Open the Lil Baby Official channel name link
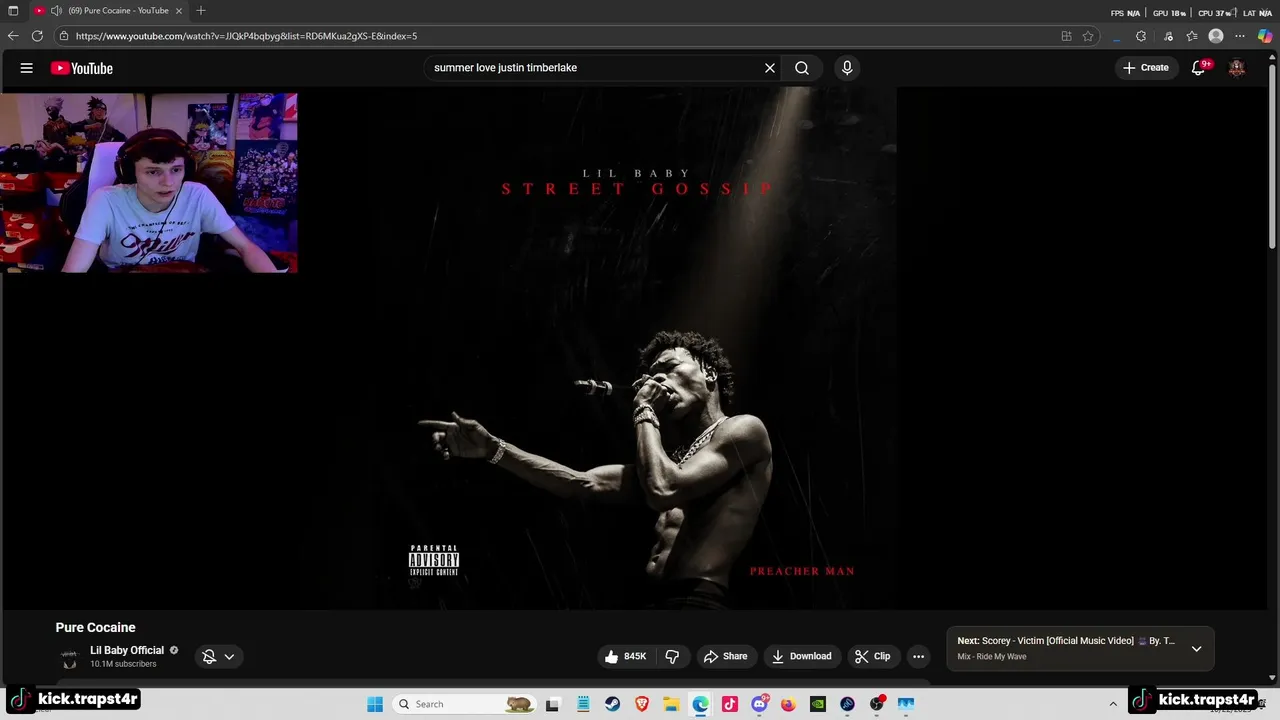The image size is (1280, 720). 127,650
